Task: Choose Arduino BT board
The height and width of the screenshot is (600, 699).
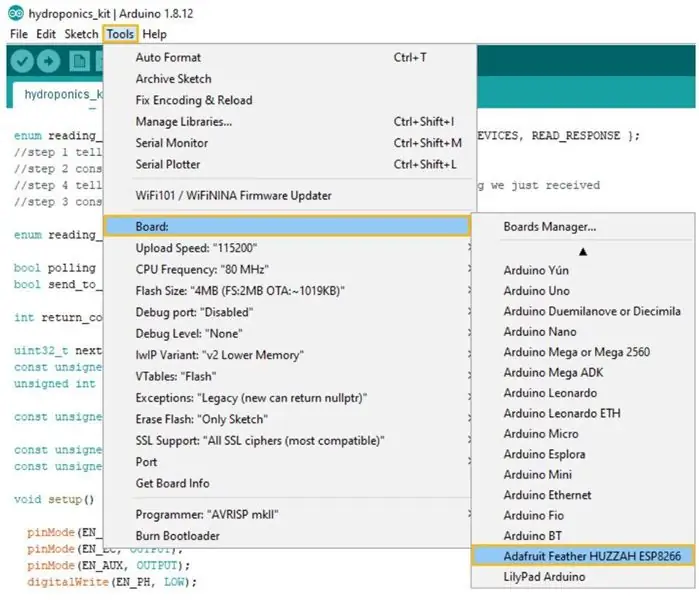Action: (583, 536)
